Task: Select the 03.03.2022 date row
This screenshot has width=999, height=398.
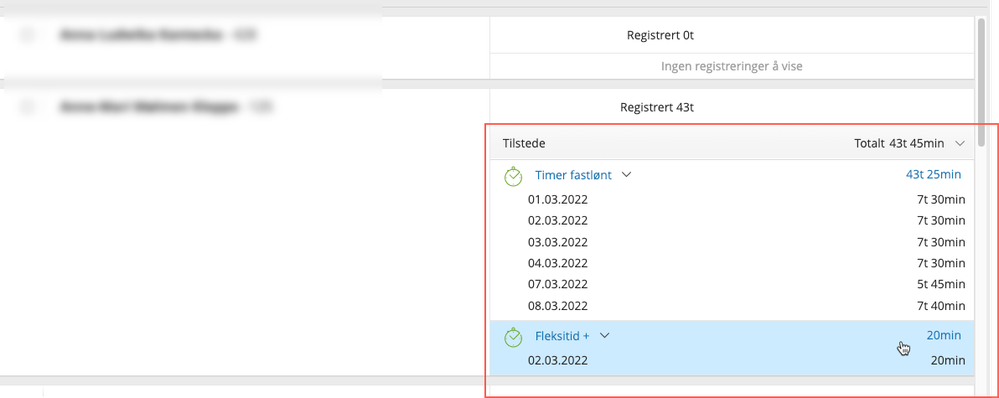Action: pyautogui.click(x=732, y=242)
